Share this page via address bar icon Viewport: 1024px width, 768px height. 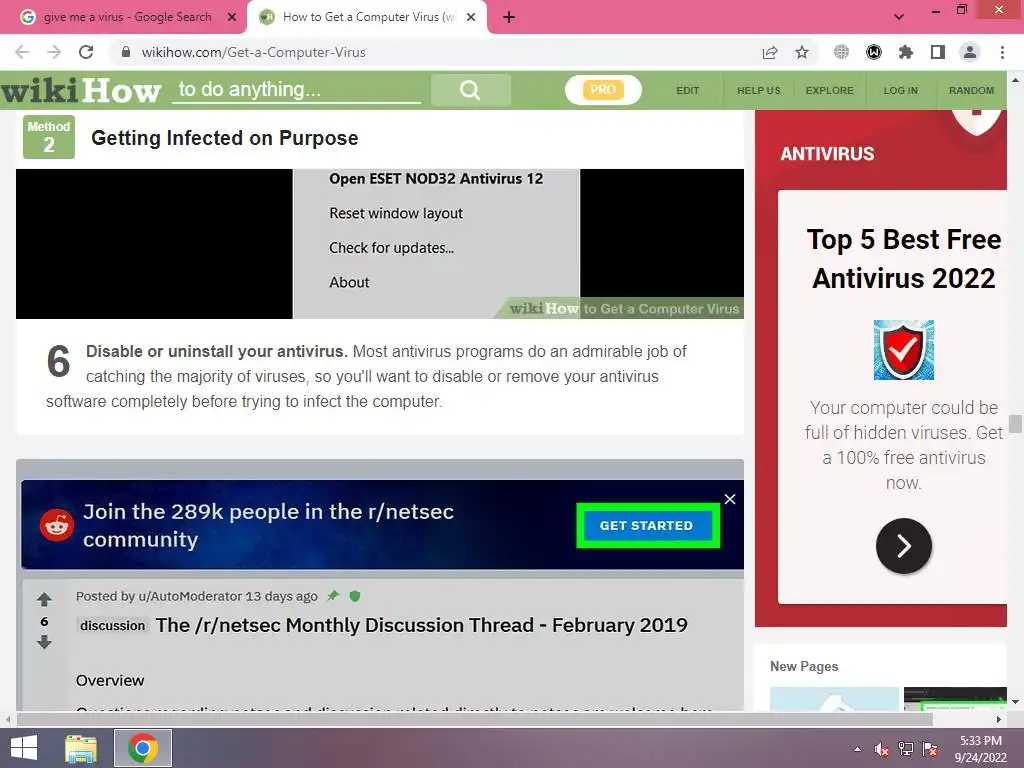(770, 52)
